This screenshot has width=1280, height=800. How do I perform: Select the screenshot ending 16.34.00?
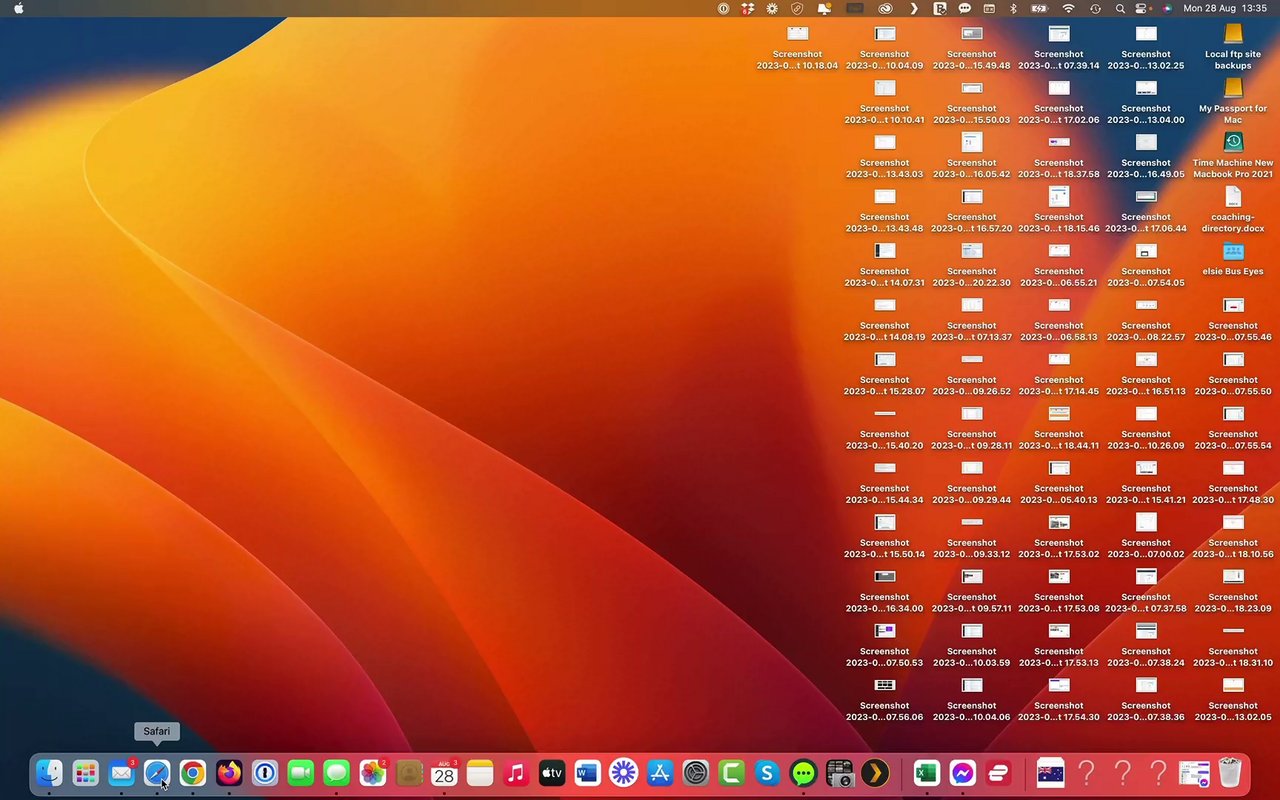tap(885, 590)
